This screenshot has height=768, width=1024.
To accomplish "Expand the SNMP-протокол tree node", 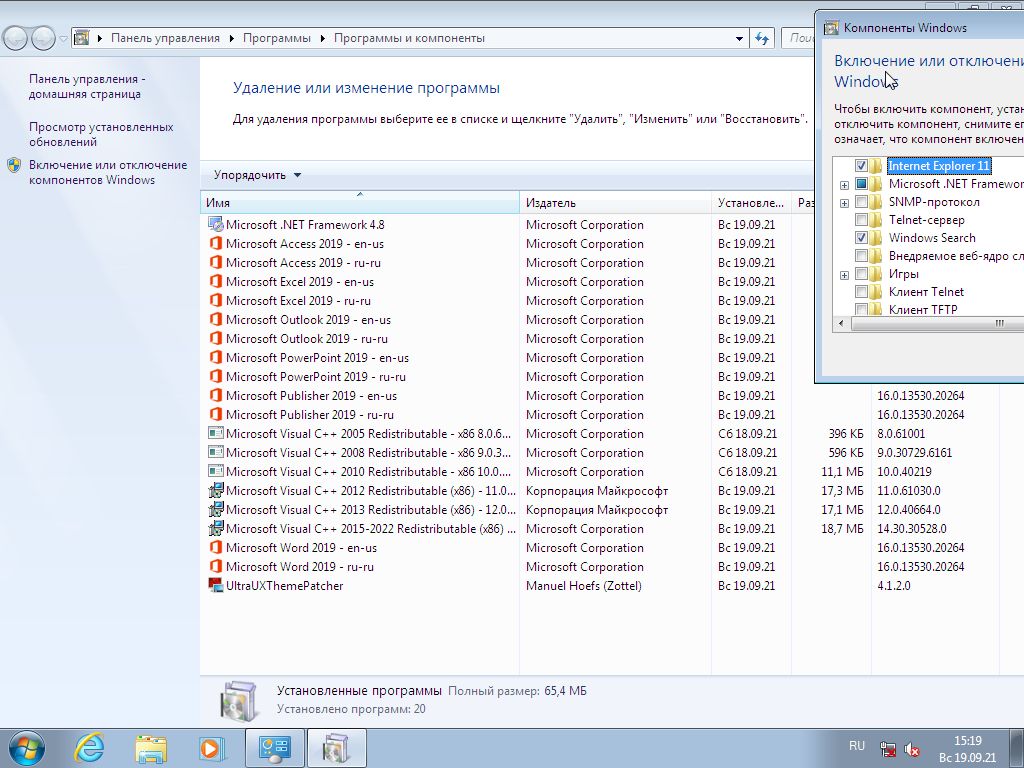I will pyautogui.click(x=844, y=203).
